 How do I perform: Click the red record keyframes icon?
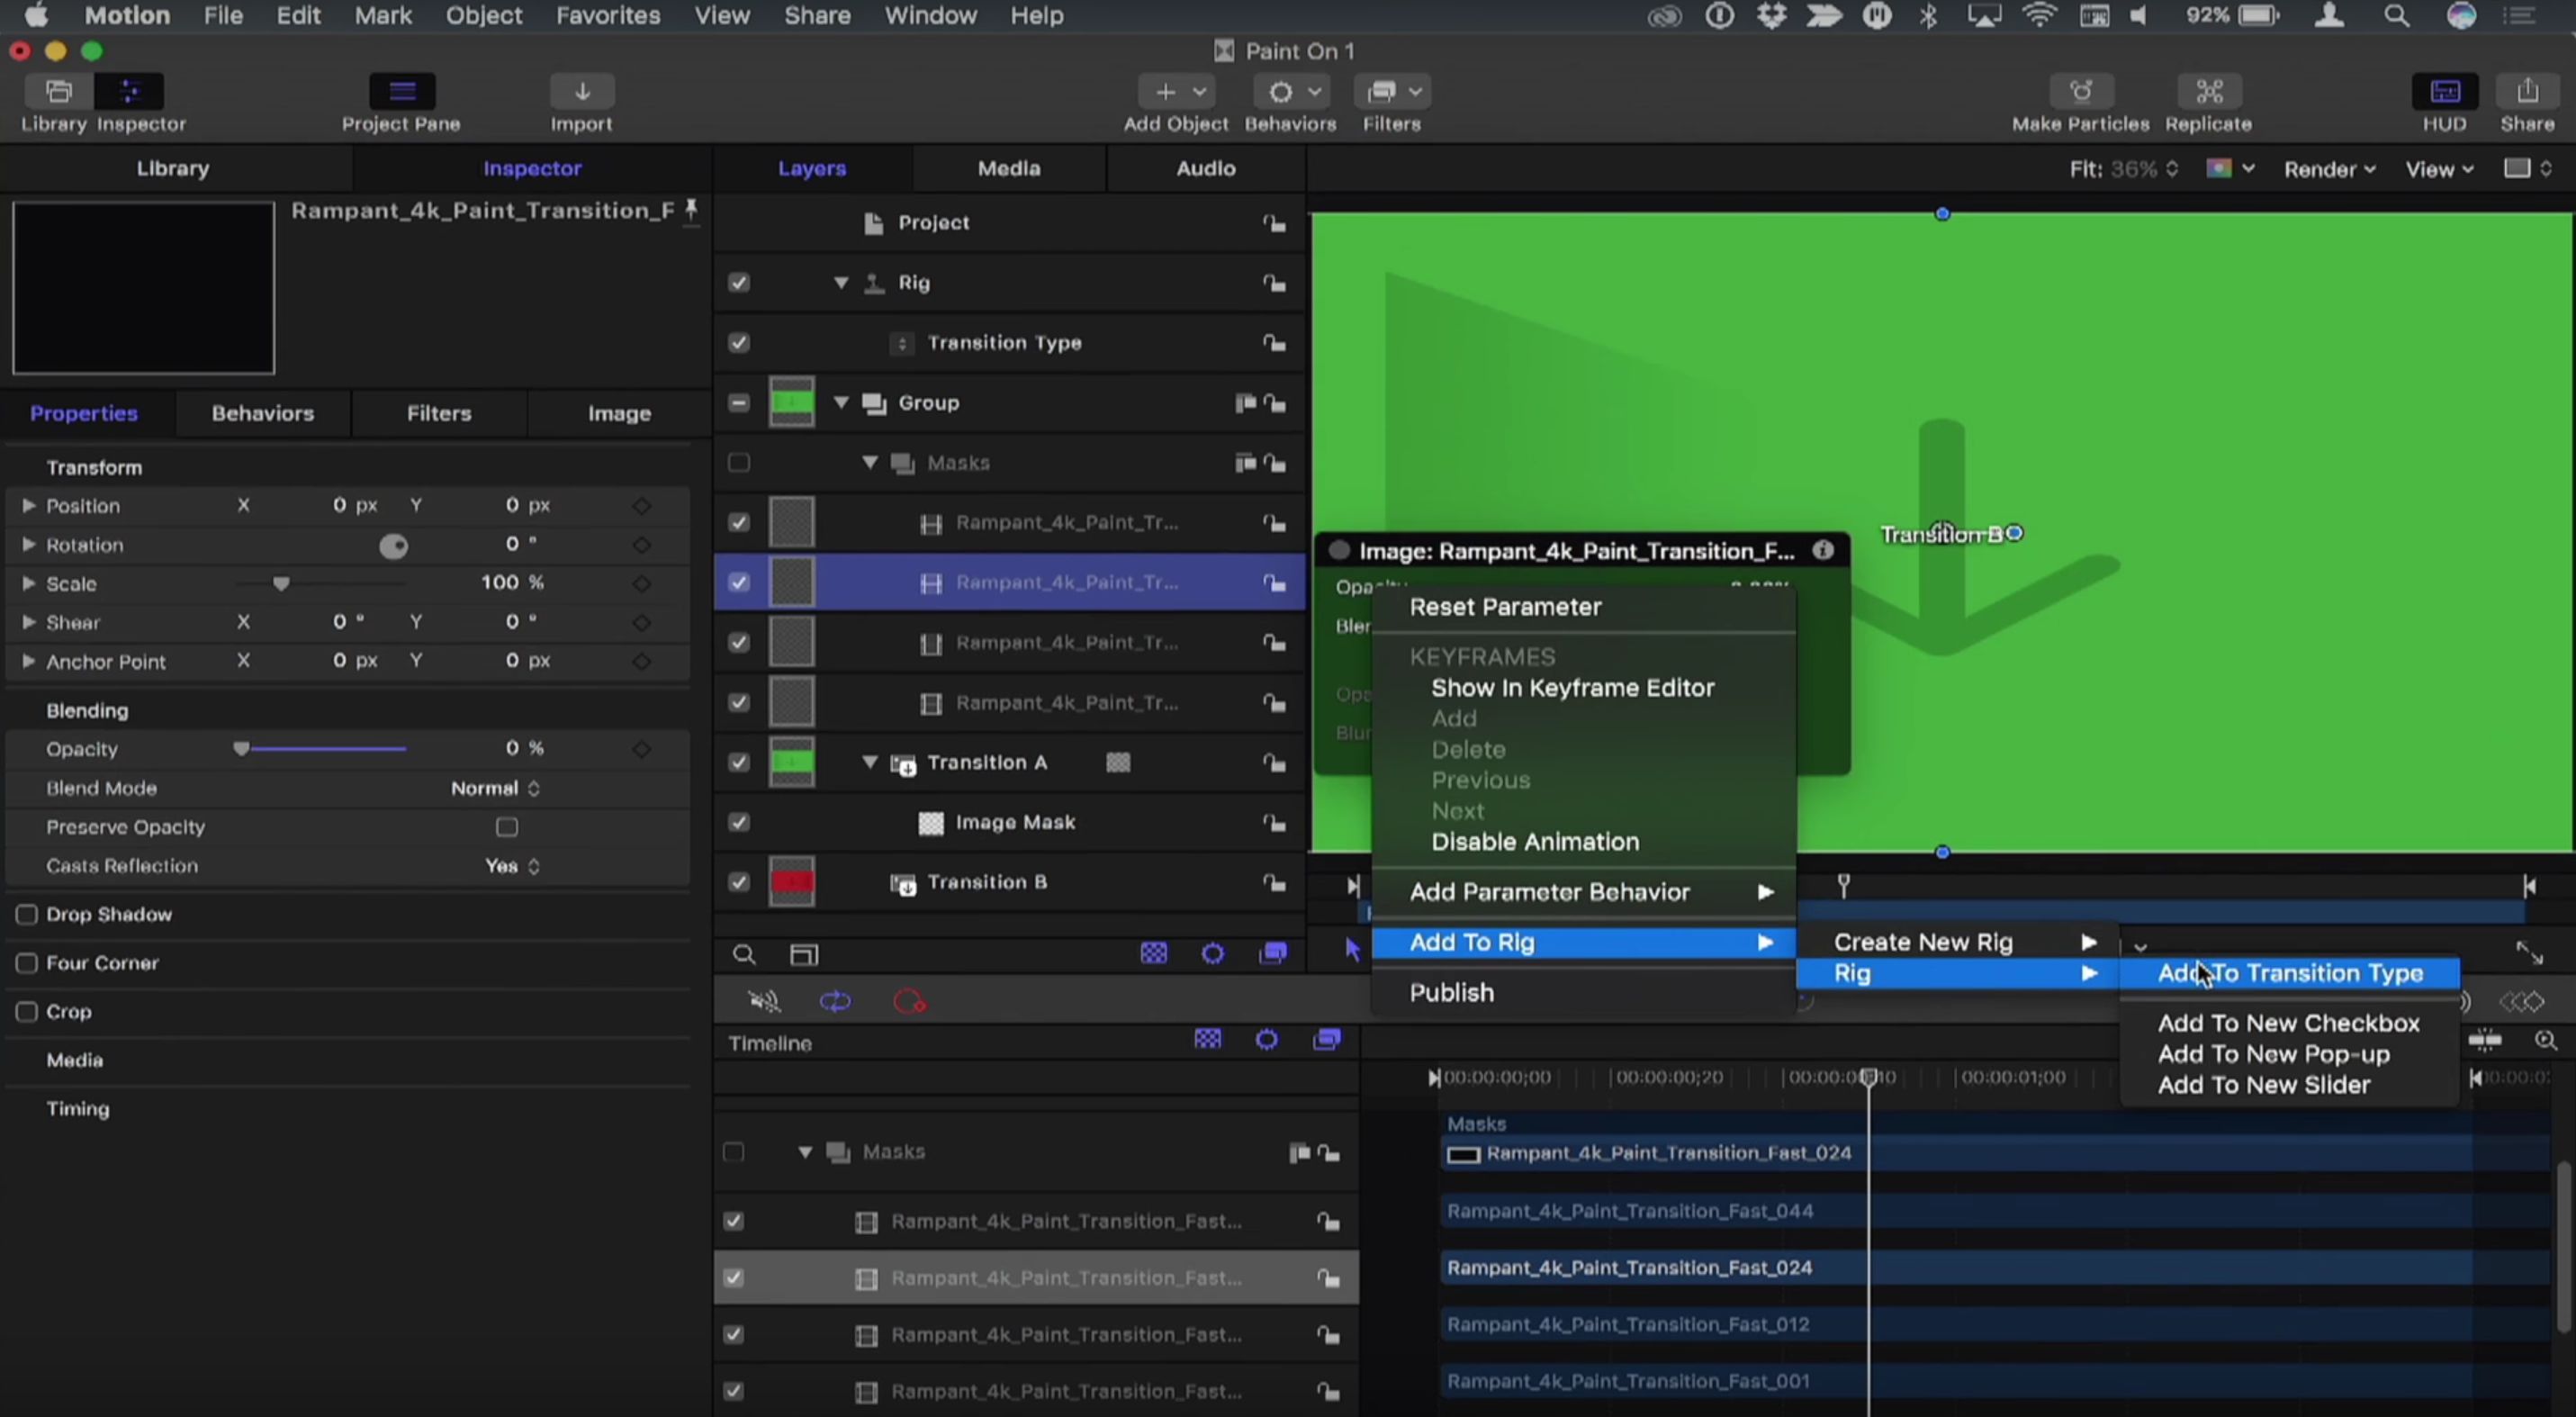coord(910,1001)
